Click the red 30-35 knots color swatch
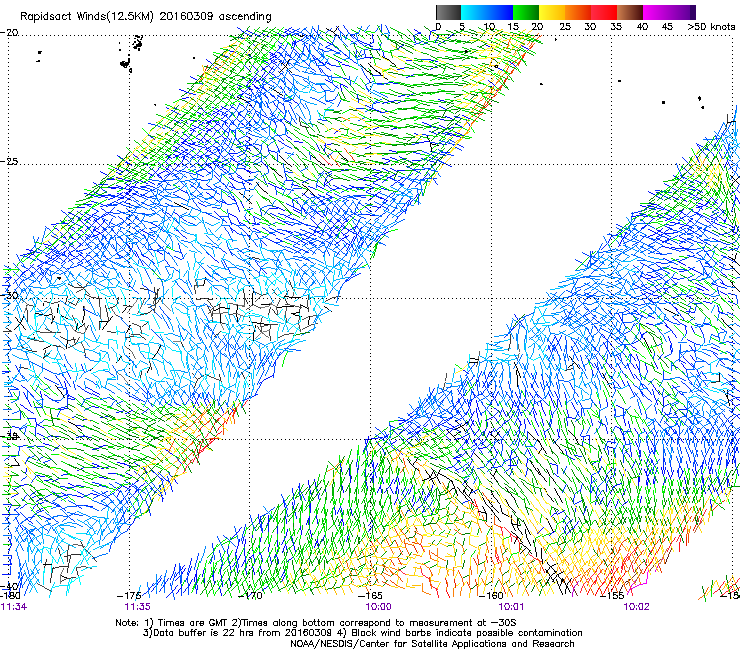The image size is (740, 650). tap(604, 12)
